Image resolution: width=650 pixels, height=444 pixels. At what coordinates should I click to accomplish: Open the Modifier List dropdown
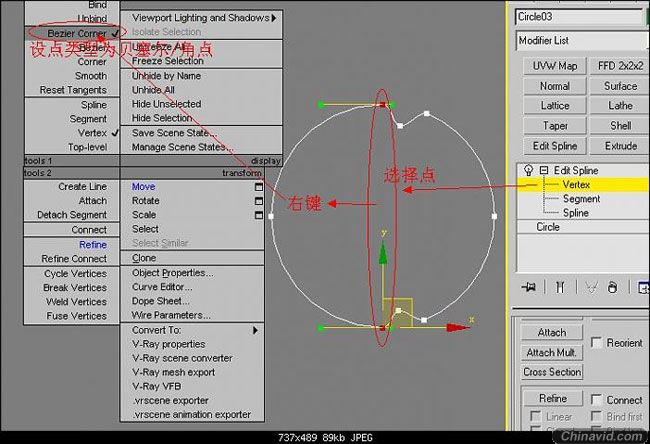tap(582, 41)
